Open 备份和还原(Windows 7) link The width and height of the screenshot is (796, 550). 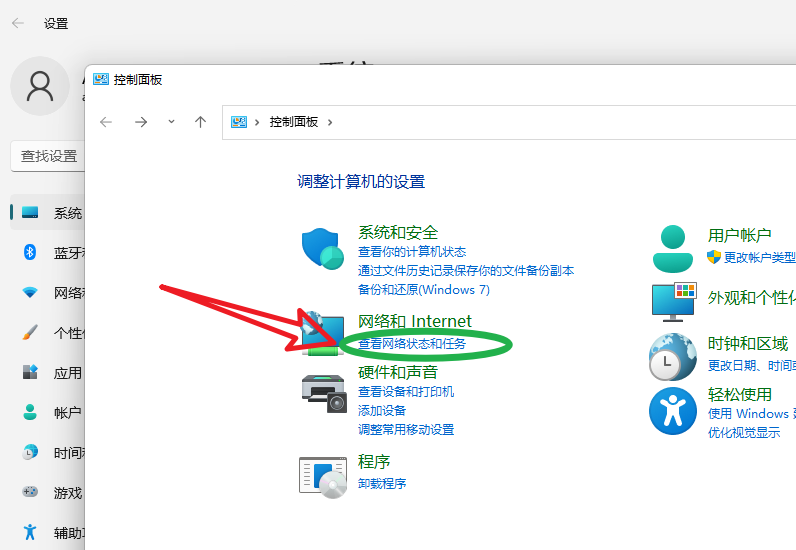tap(424, 289)
